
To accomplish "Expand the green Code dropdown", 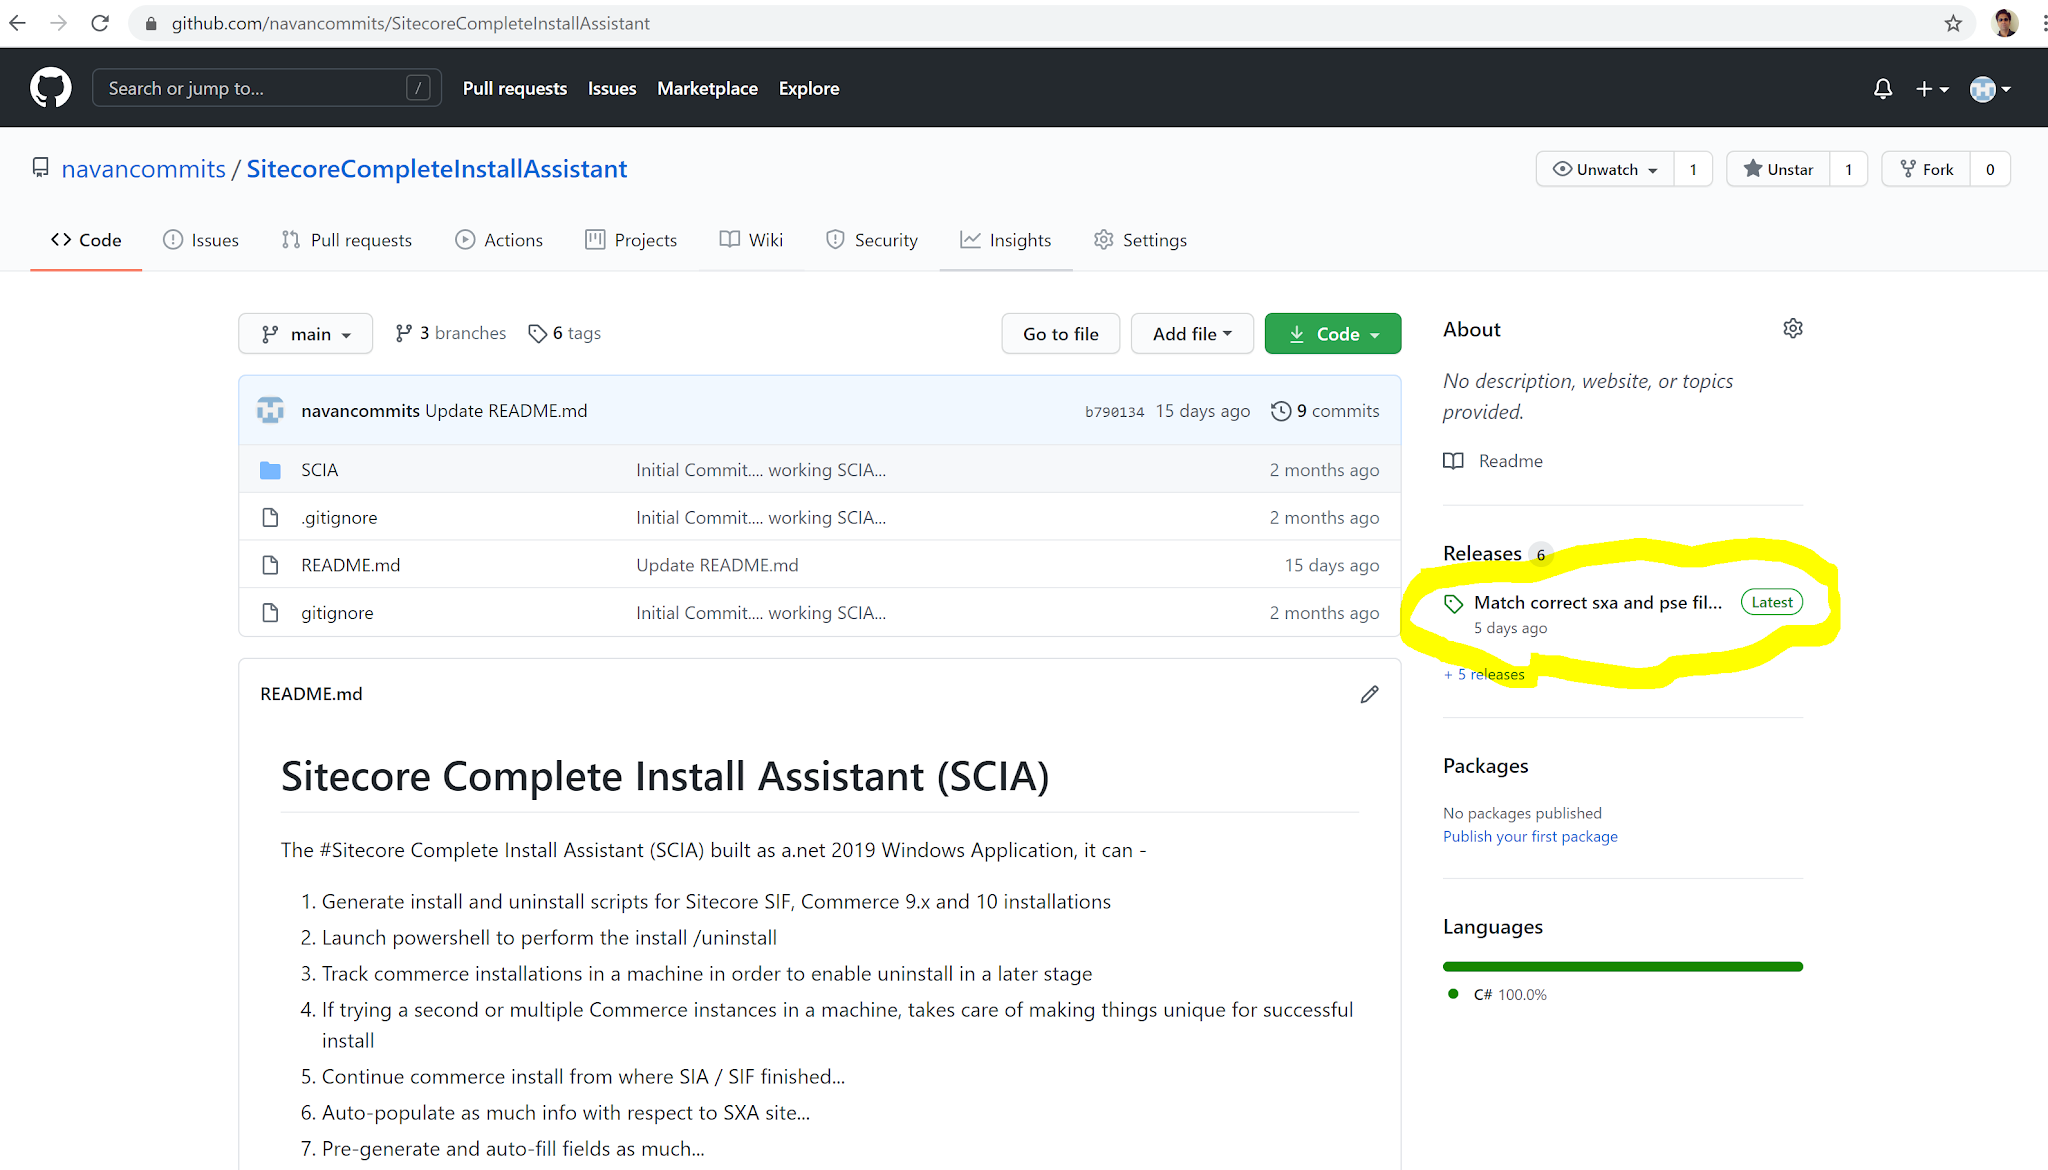I will (1333, 334).
